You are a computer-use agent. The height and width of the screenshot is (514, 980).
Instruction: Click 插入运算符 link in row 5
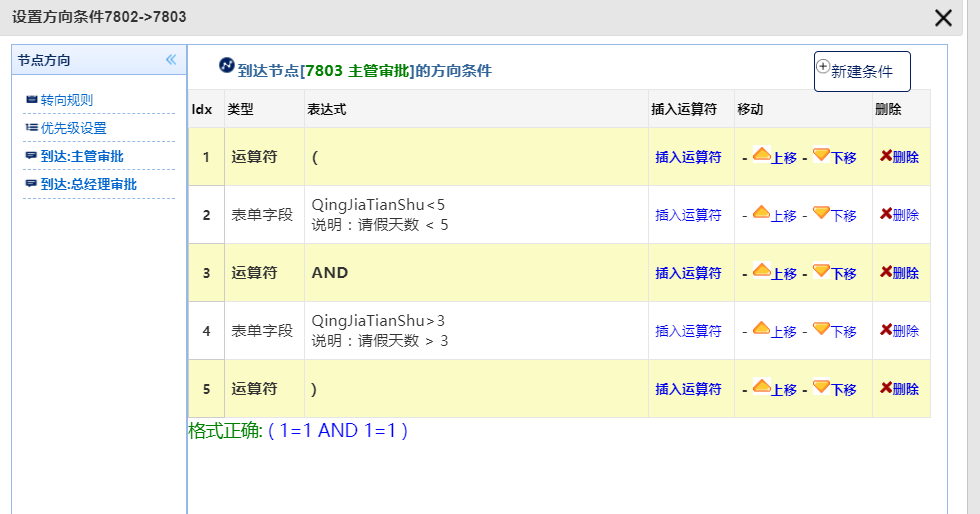pyautogui.click(x=688, y=389)
